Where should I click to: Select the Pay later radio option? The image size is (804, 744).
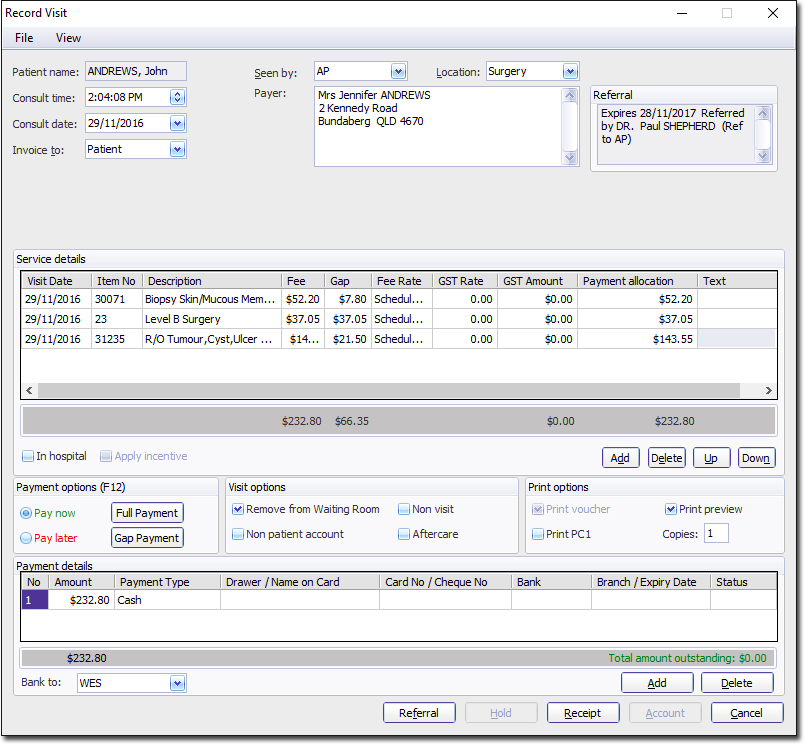point(26,538)
